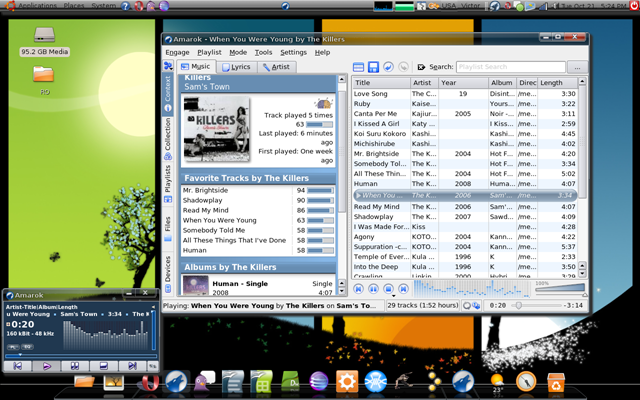Toggle random mode in the status bar
The width and height of the screenshot is (640, 400).
point(476,306)
